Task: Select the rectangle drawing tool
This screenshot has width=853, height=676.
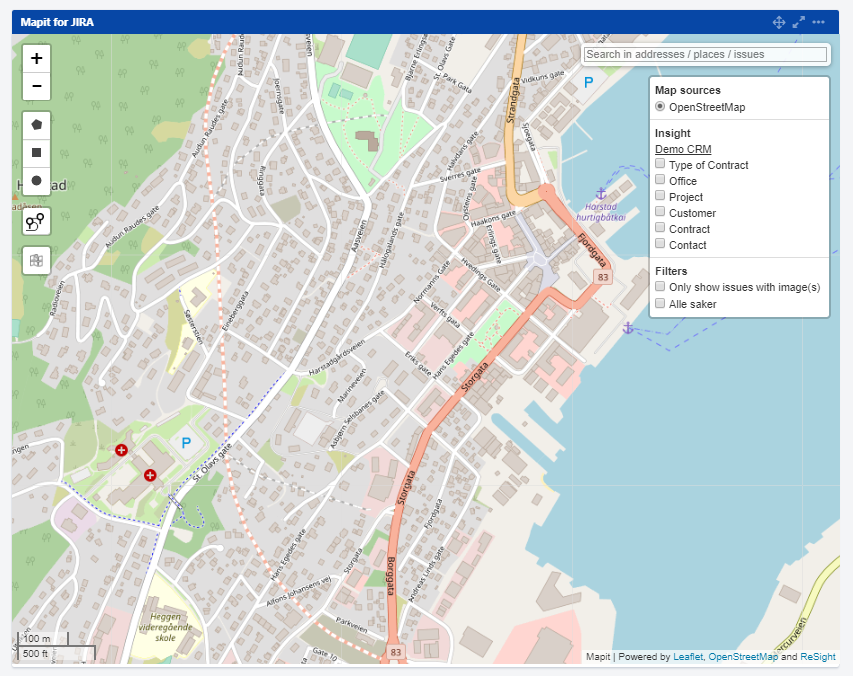Action: tap(37, 153)
